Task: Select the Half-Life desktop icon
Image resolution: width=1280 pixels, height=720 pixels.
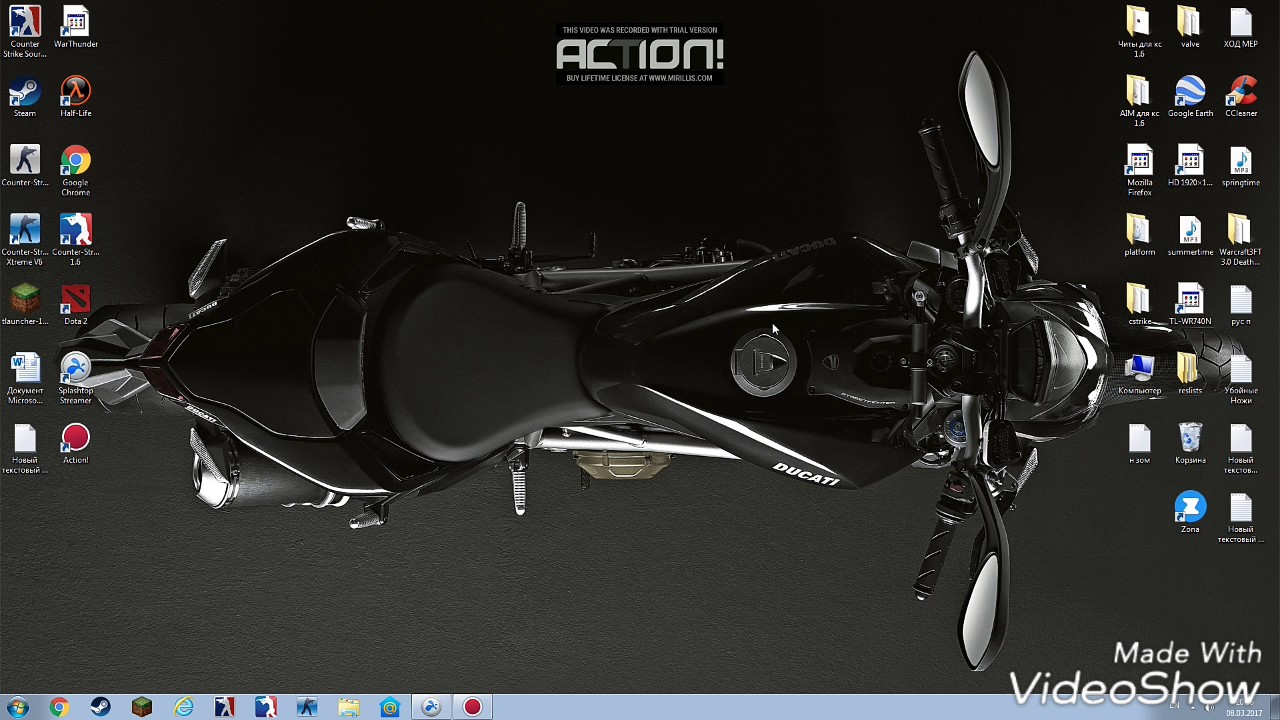Action: 76,97
